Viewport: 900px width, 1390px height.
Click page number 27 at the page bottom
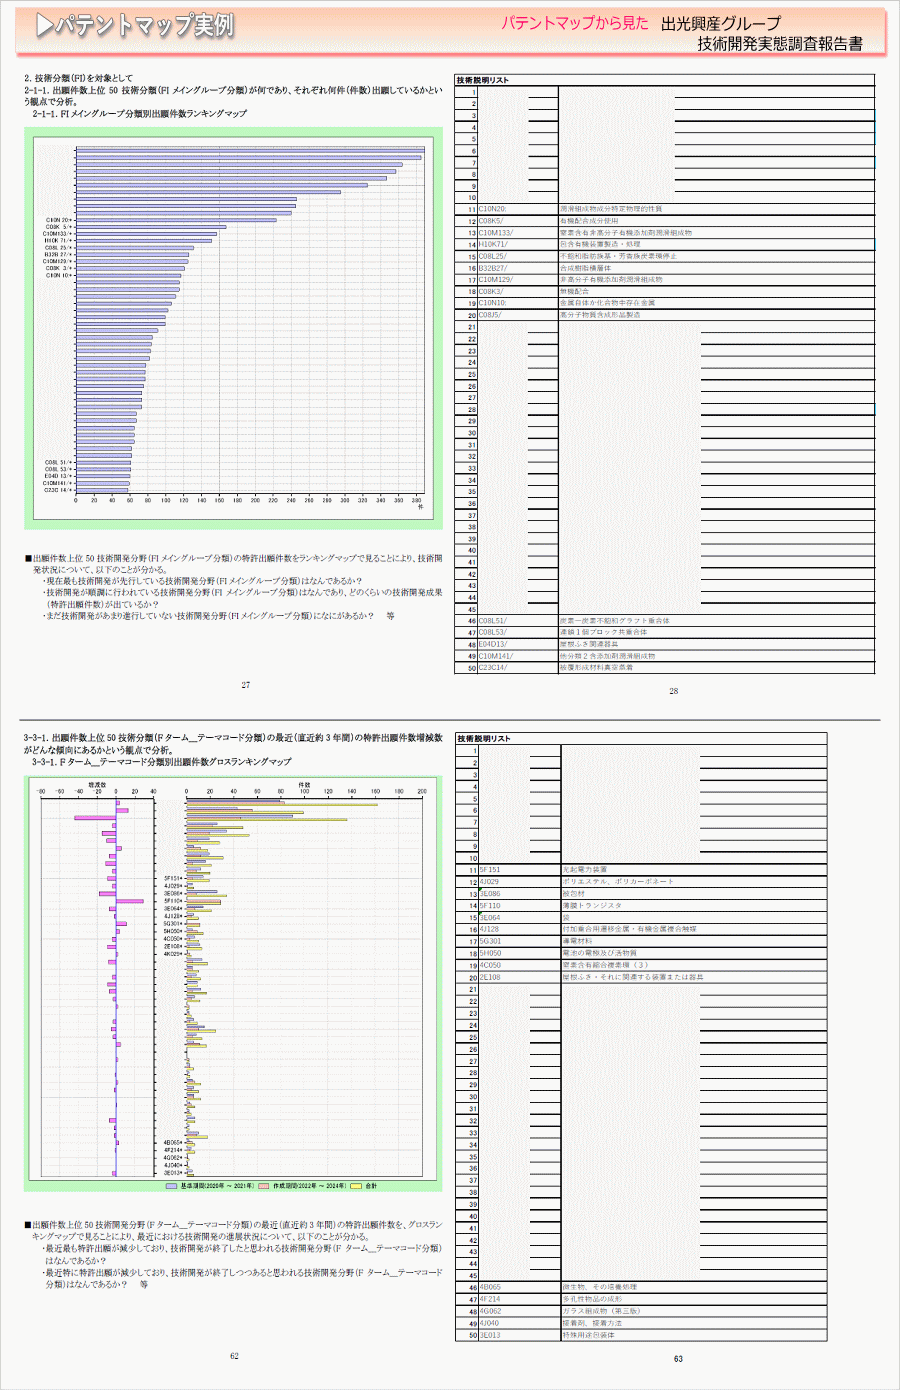coord(246,685)
